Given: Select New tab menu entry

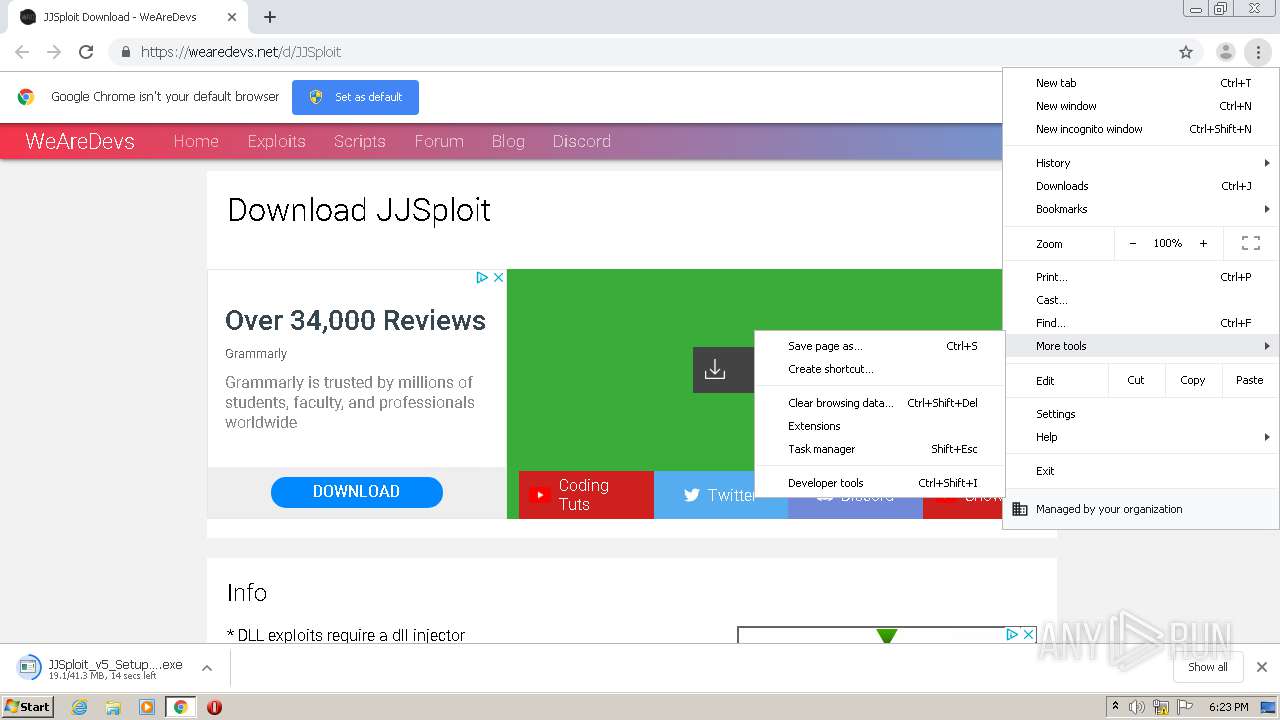Looking at the screenshot, I should click(1141, 83).
